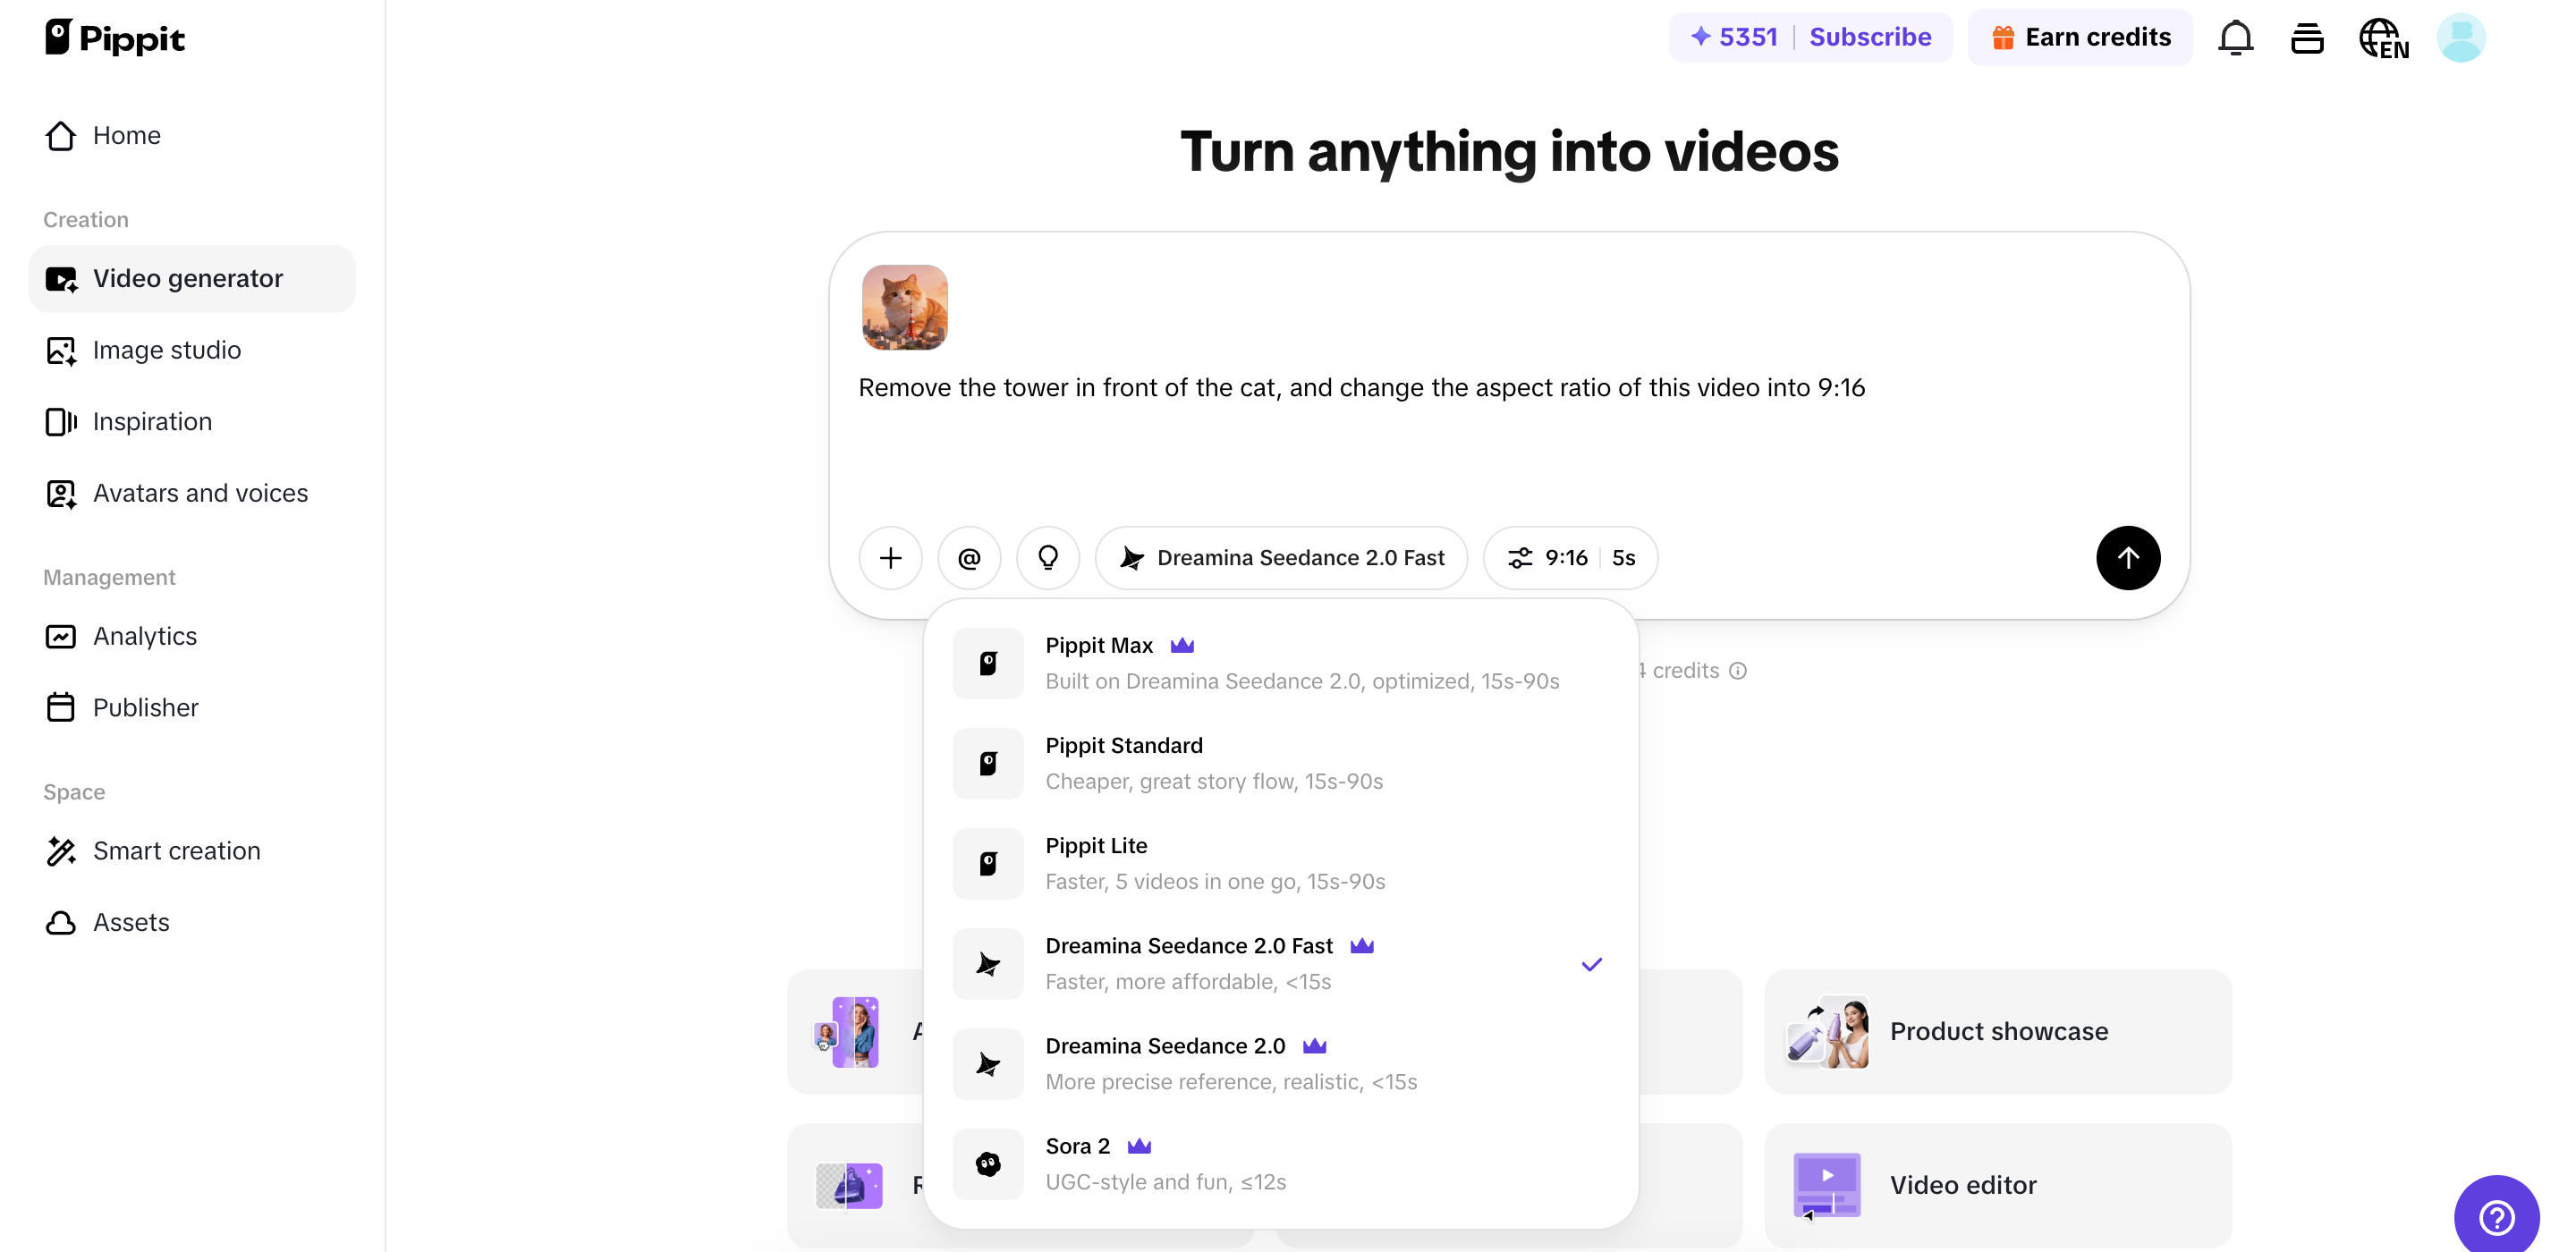This screenshot has height=1252, width=2576.
Task: Open the task queue icon in top bar
Action: (x=2308, y=37)
